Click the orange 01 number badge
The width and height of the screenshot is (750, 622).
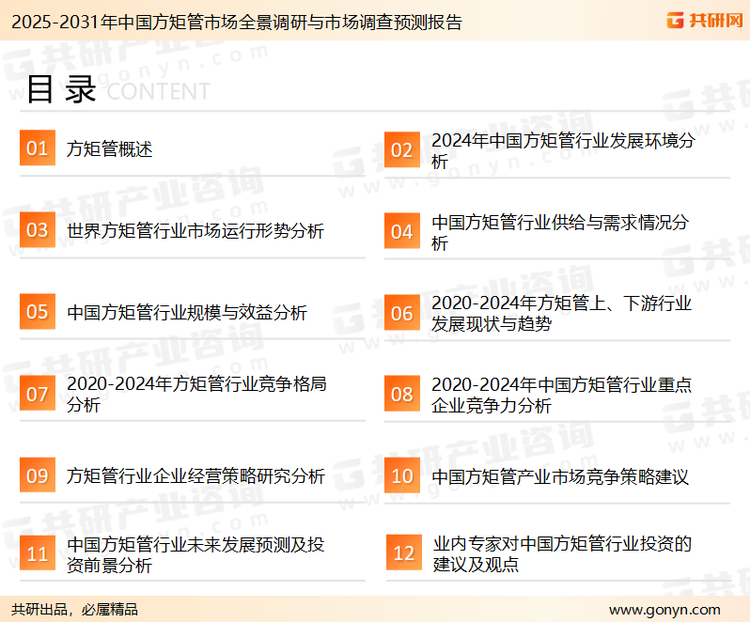point(37,149)
